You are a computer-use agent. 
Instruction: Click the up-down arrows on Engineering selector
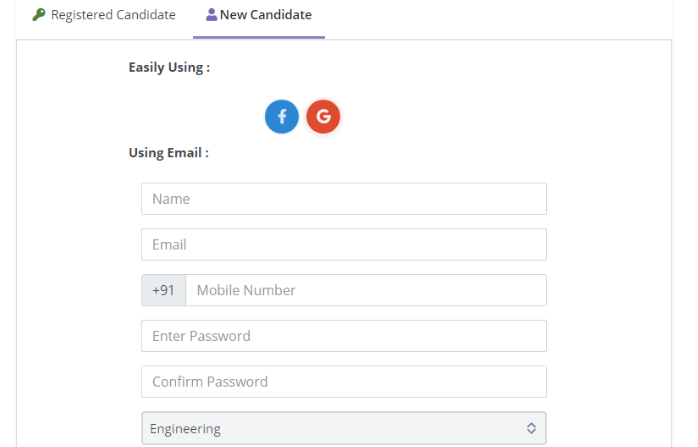click(531, 428)
